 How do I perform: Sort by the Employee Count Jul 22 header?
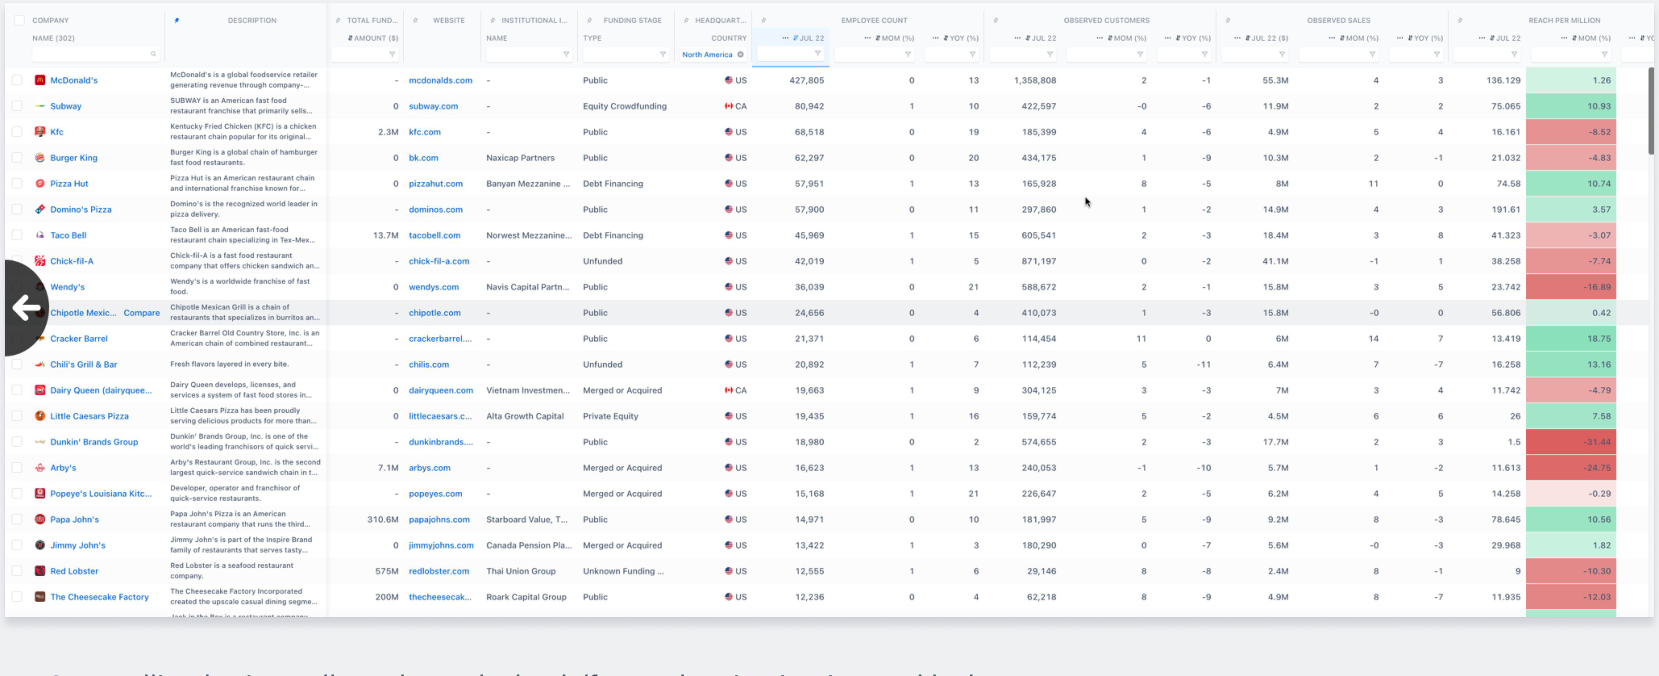[x=808, y=38]
